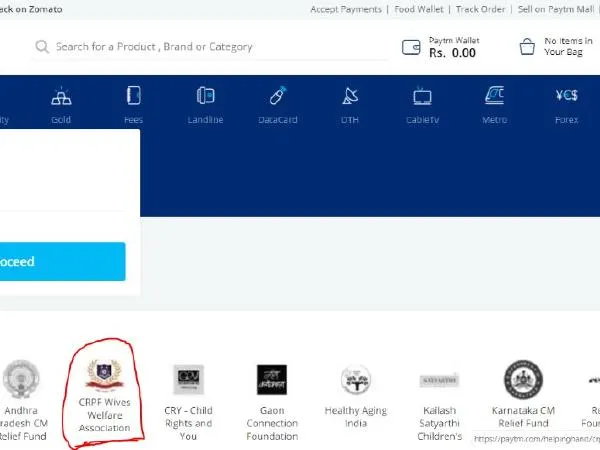600x450 pixels.
Task: Open the Paytm Wallet icon
Action: 411,47
